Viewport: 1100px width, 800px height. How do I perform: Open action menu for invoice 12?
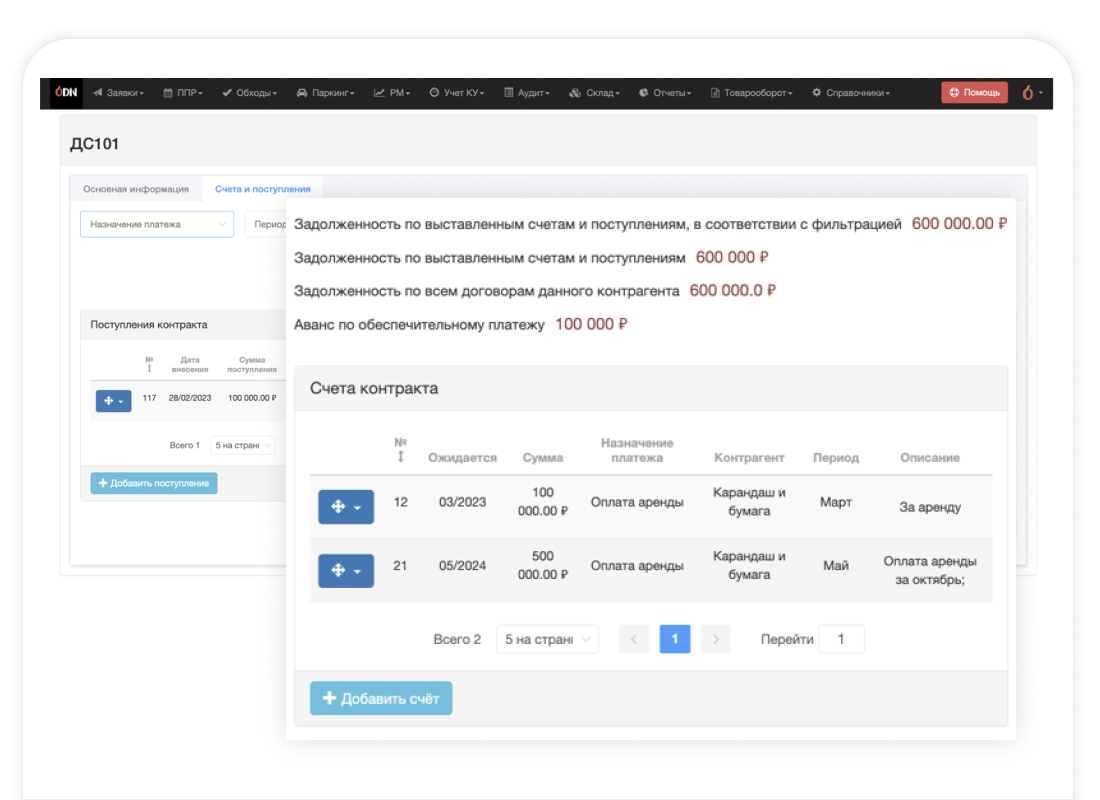click(346, 507)
